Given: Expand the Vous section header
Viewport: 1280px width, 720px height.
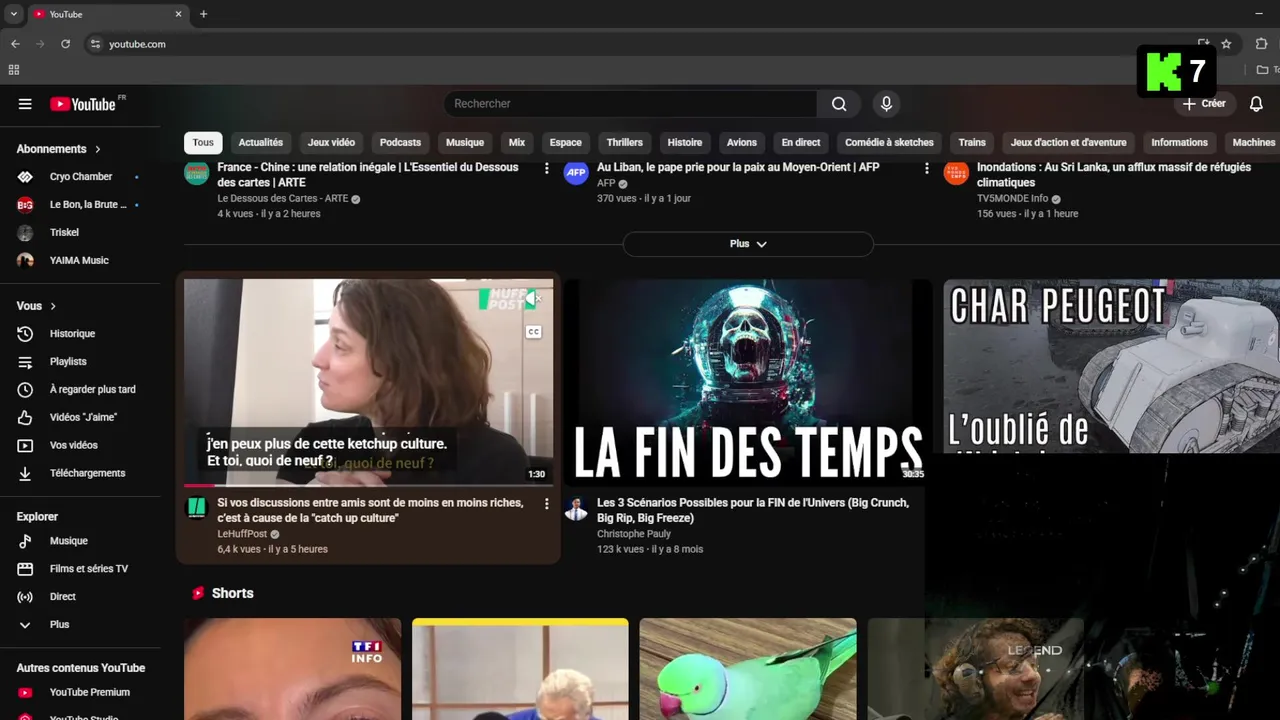Looking at the screenshot, I should [37, 306].
